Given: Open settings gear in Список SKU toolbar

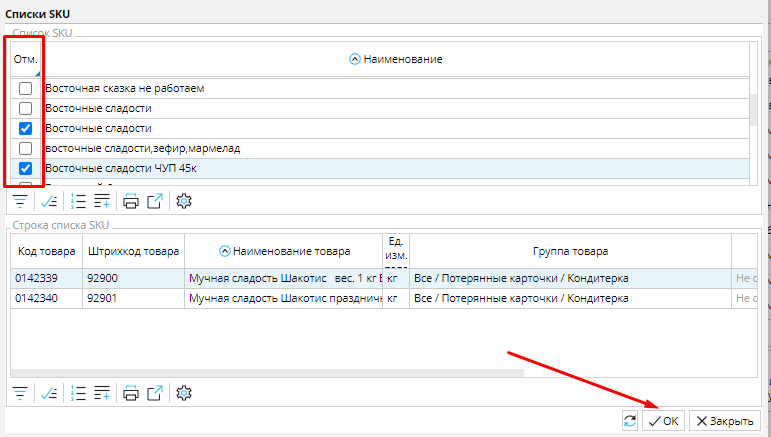Looking at the screenshot, I should point(183,201).
